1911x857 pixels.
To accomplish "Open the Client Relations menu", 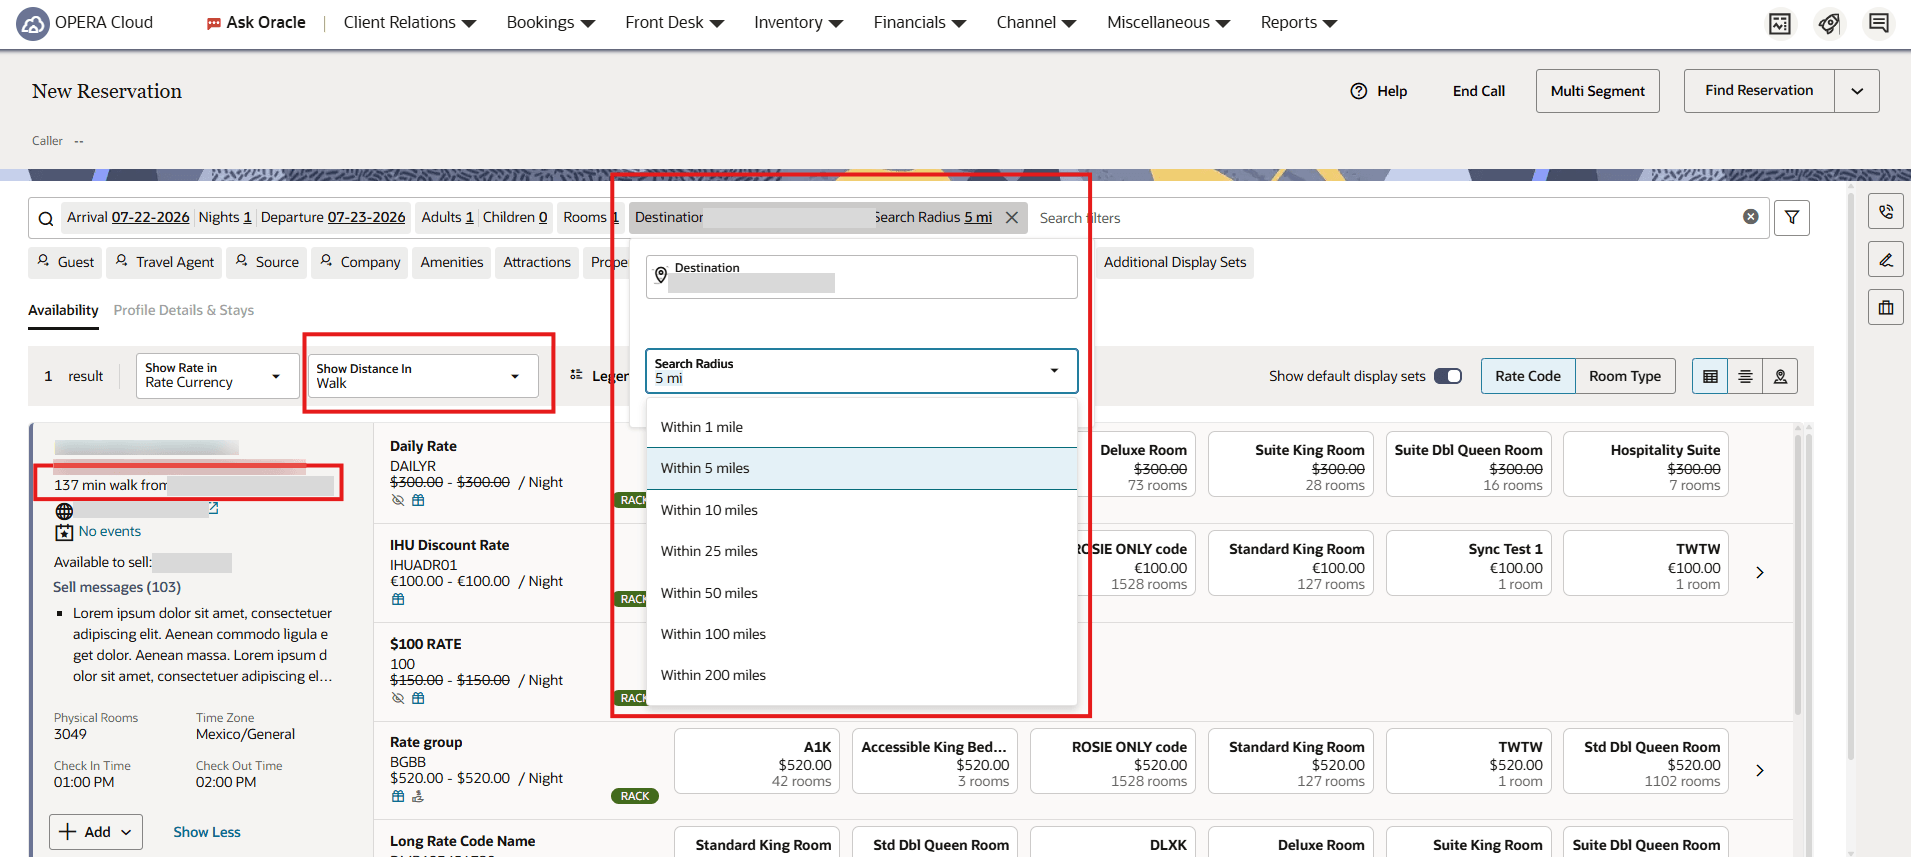I will tap(409, 22).
